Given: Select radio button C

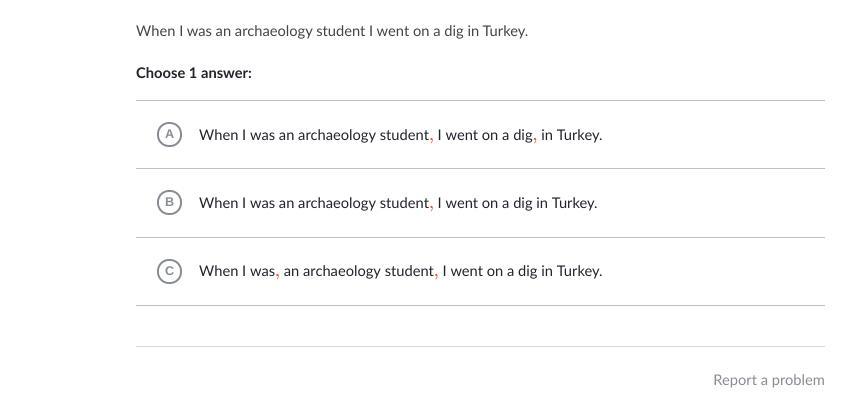Looking at the screenshot, I should (169, 270).
